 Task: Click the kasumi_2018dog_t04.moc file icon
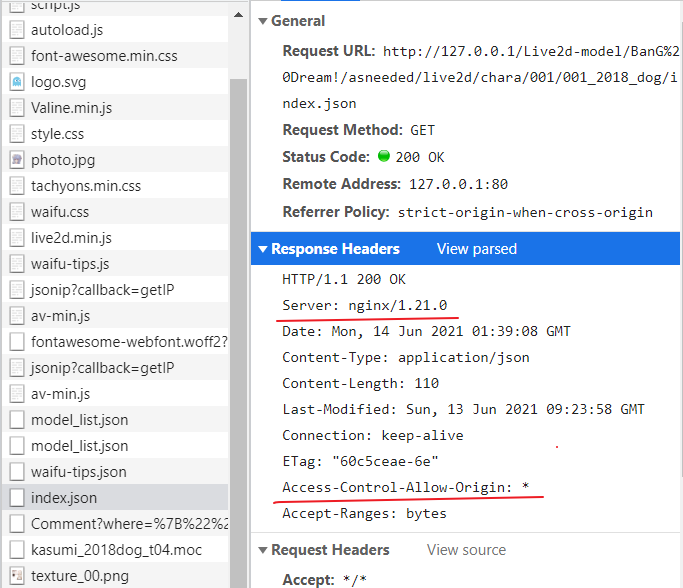tap(17, 550)
